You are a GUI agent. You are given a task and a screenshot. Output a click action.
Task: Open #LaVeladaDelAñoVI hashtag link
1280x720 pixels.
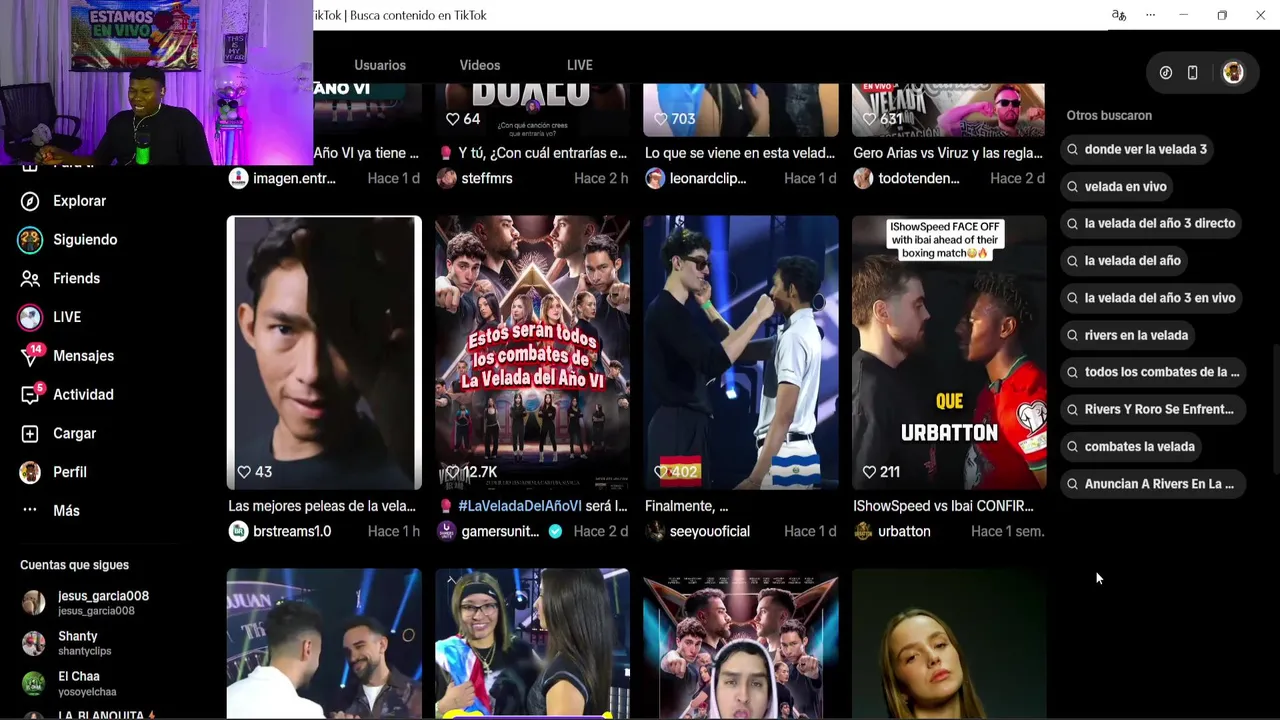(x=520, y=507)
